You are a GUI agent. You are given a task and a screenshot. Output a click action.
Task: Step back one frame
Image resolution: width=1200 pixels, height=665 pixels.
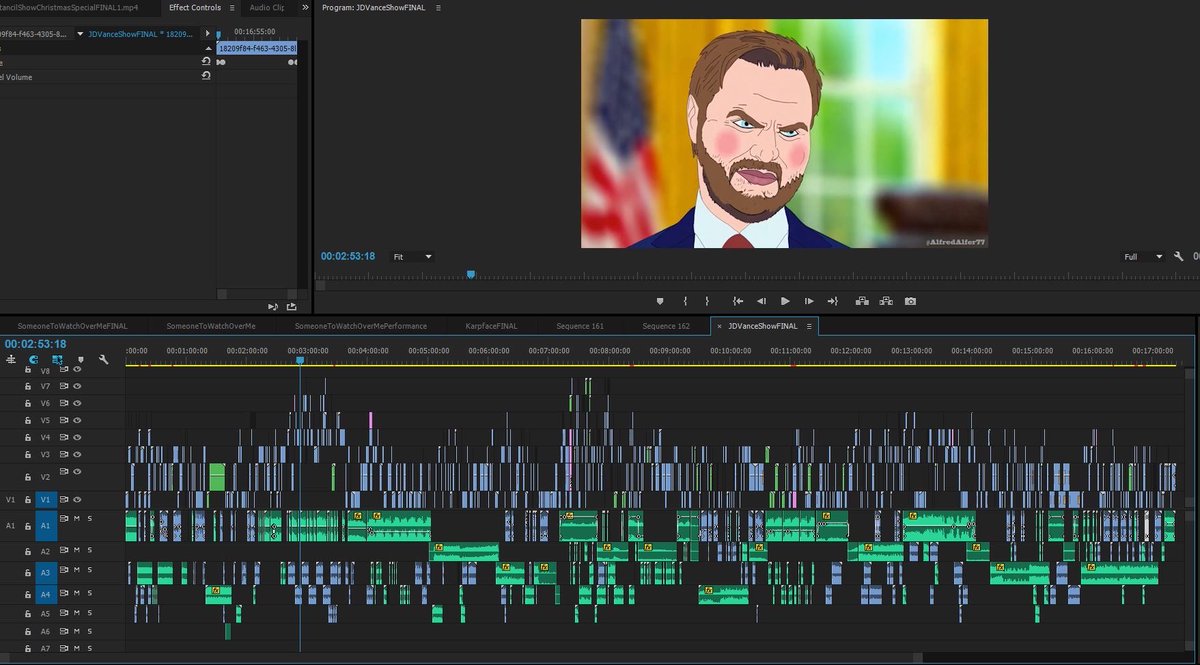pyautogui.click(x=761, y=301)
